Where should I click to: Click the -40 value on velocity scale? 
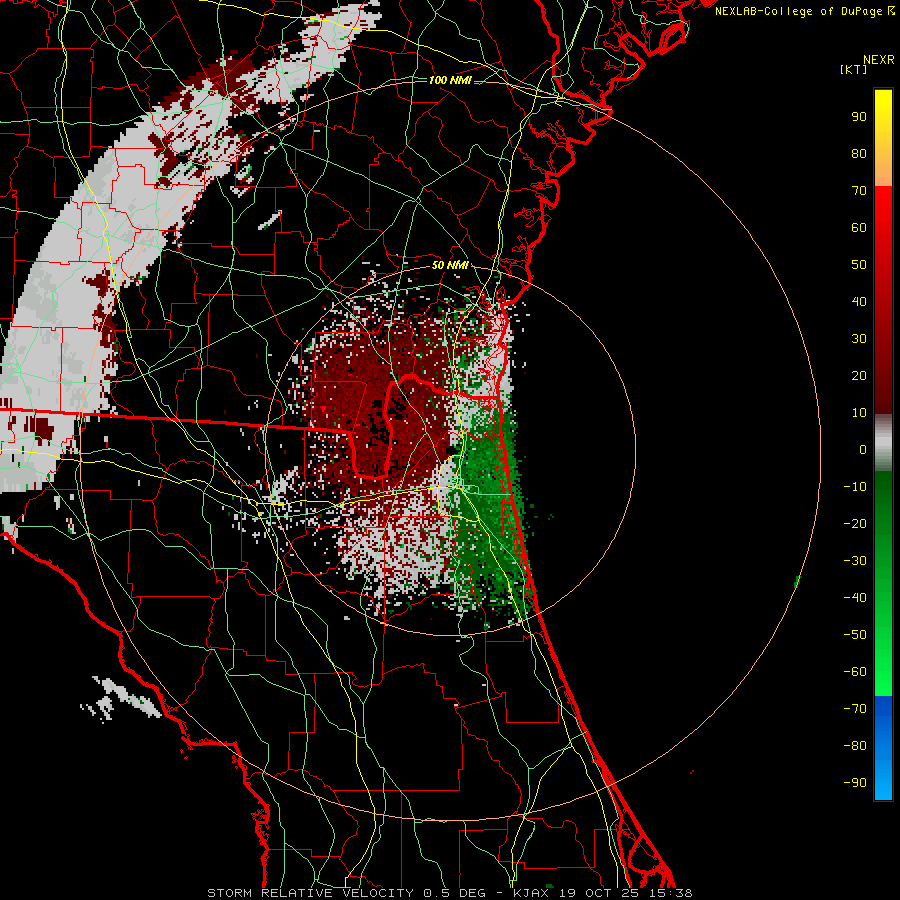855,598
